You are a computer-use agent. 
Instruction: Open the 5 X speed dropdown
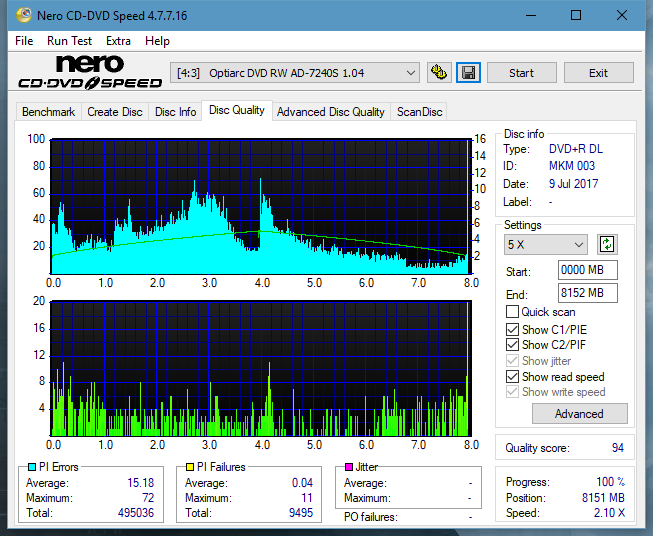[546, 244]
